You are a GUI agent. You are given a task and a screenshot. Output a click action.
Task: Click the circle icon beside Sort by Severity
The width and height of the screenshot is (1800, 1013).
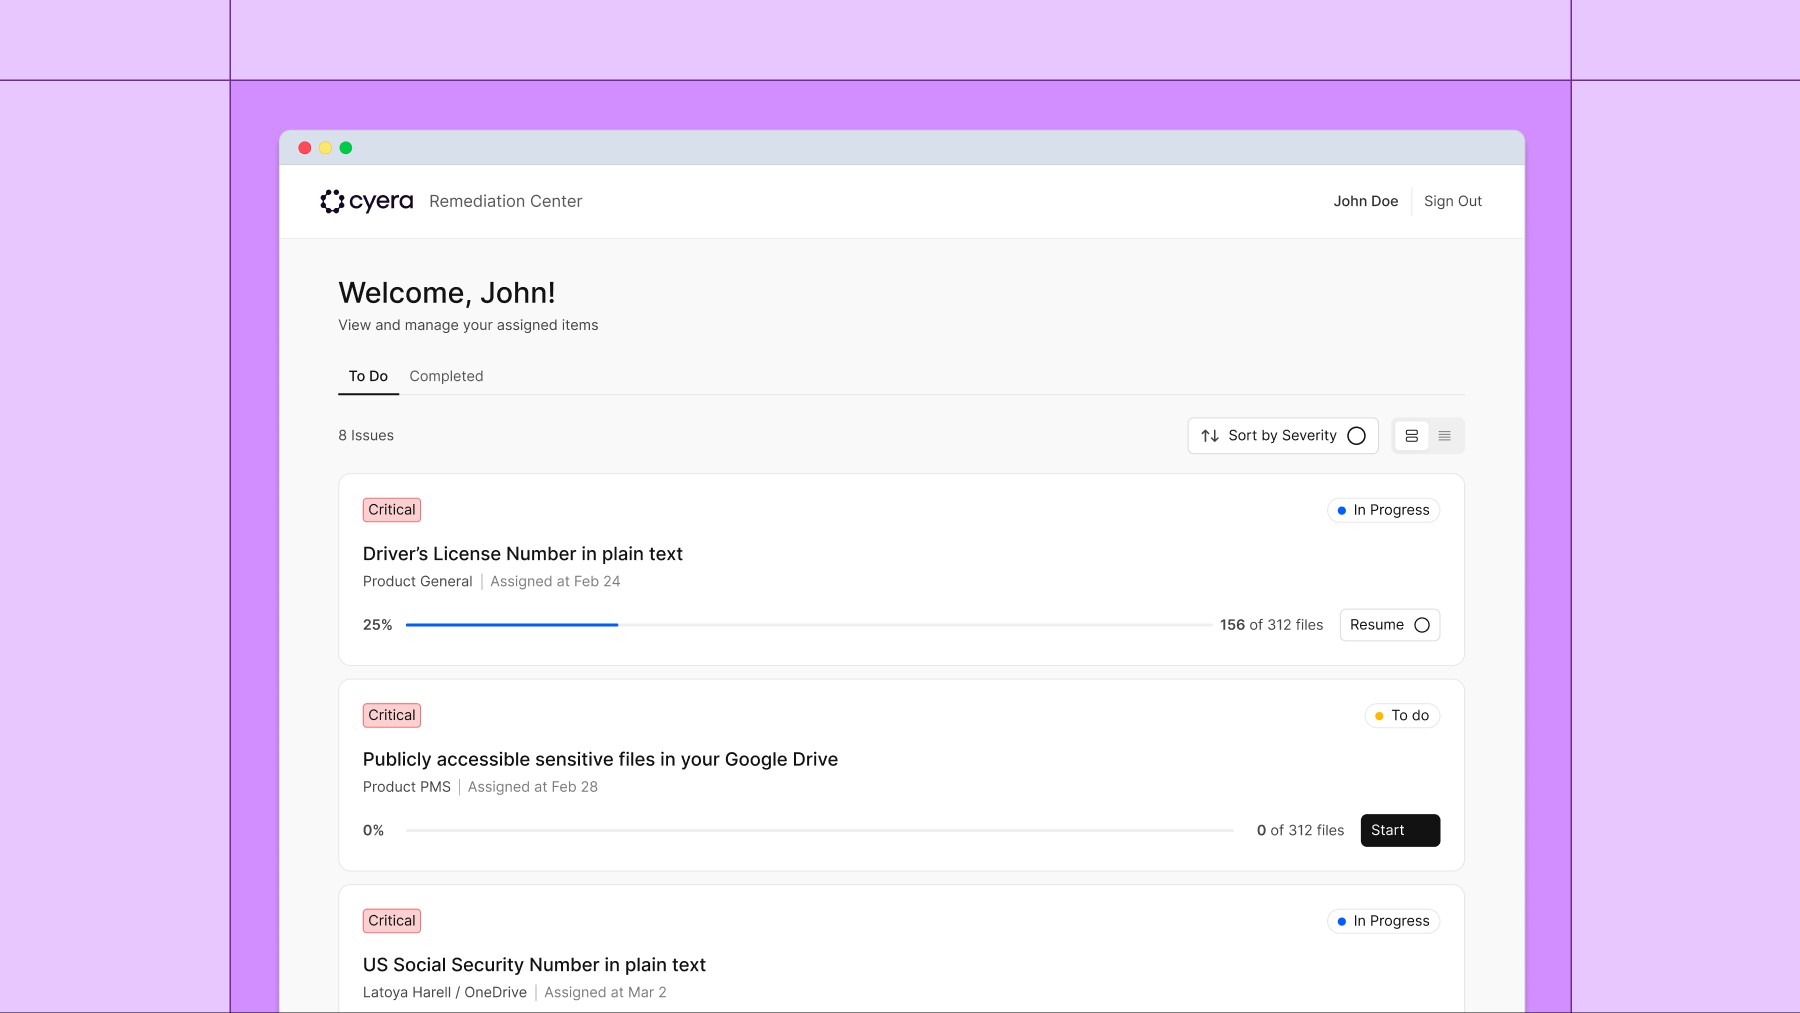[x=1356, y=436]
